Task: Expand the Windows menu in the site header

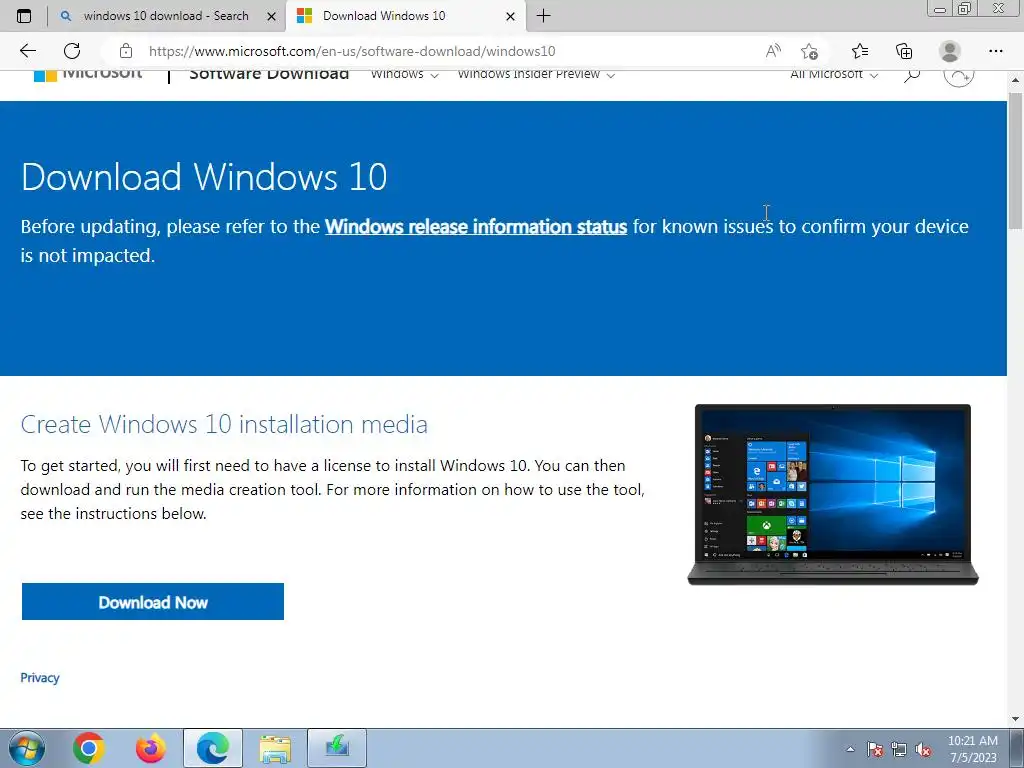Action: pos(404,74)
